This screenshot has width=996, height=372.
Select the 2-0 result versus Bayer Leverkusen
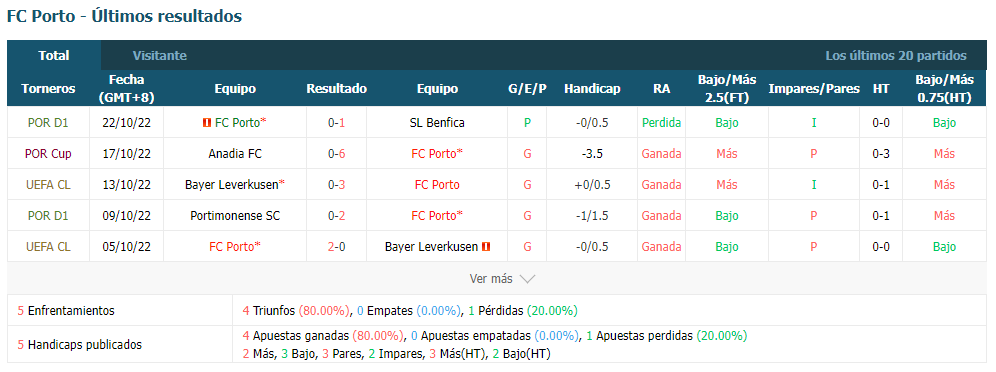pyautogui.click(x=337, y=247)
